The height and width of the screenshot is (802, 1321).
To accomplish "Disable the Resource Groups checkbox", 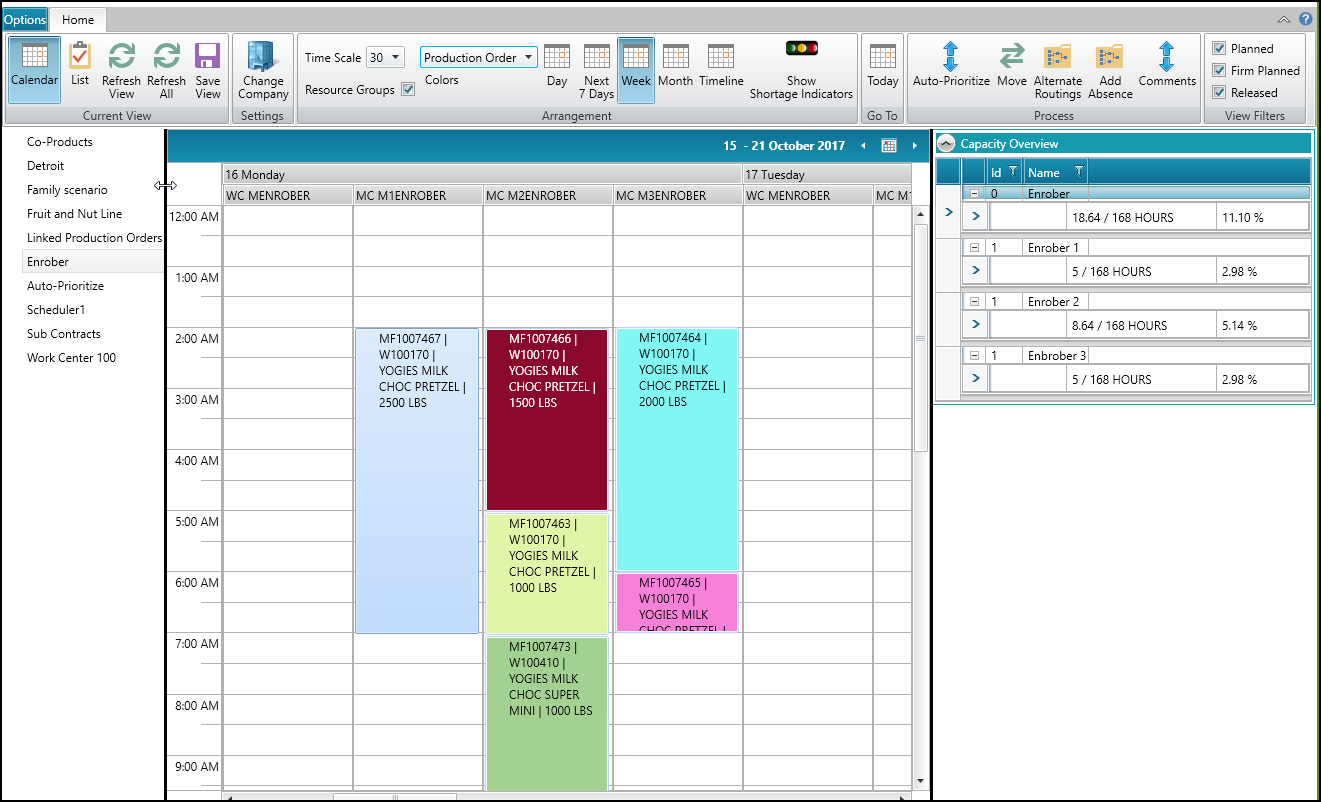I will pos(408,89).
